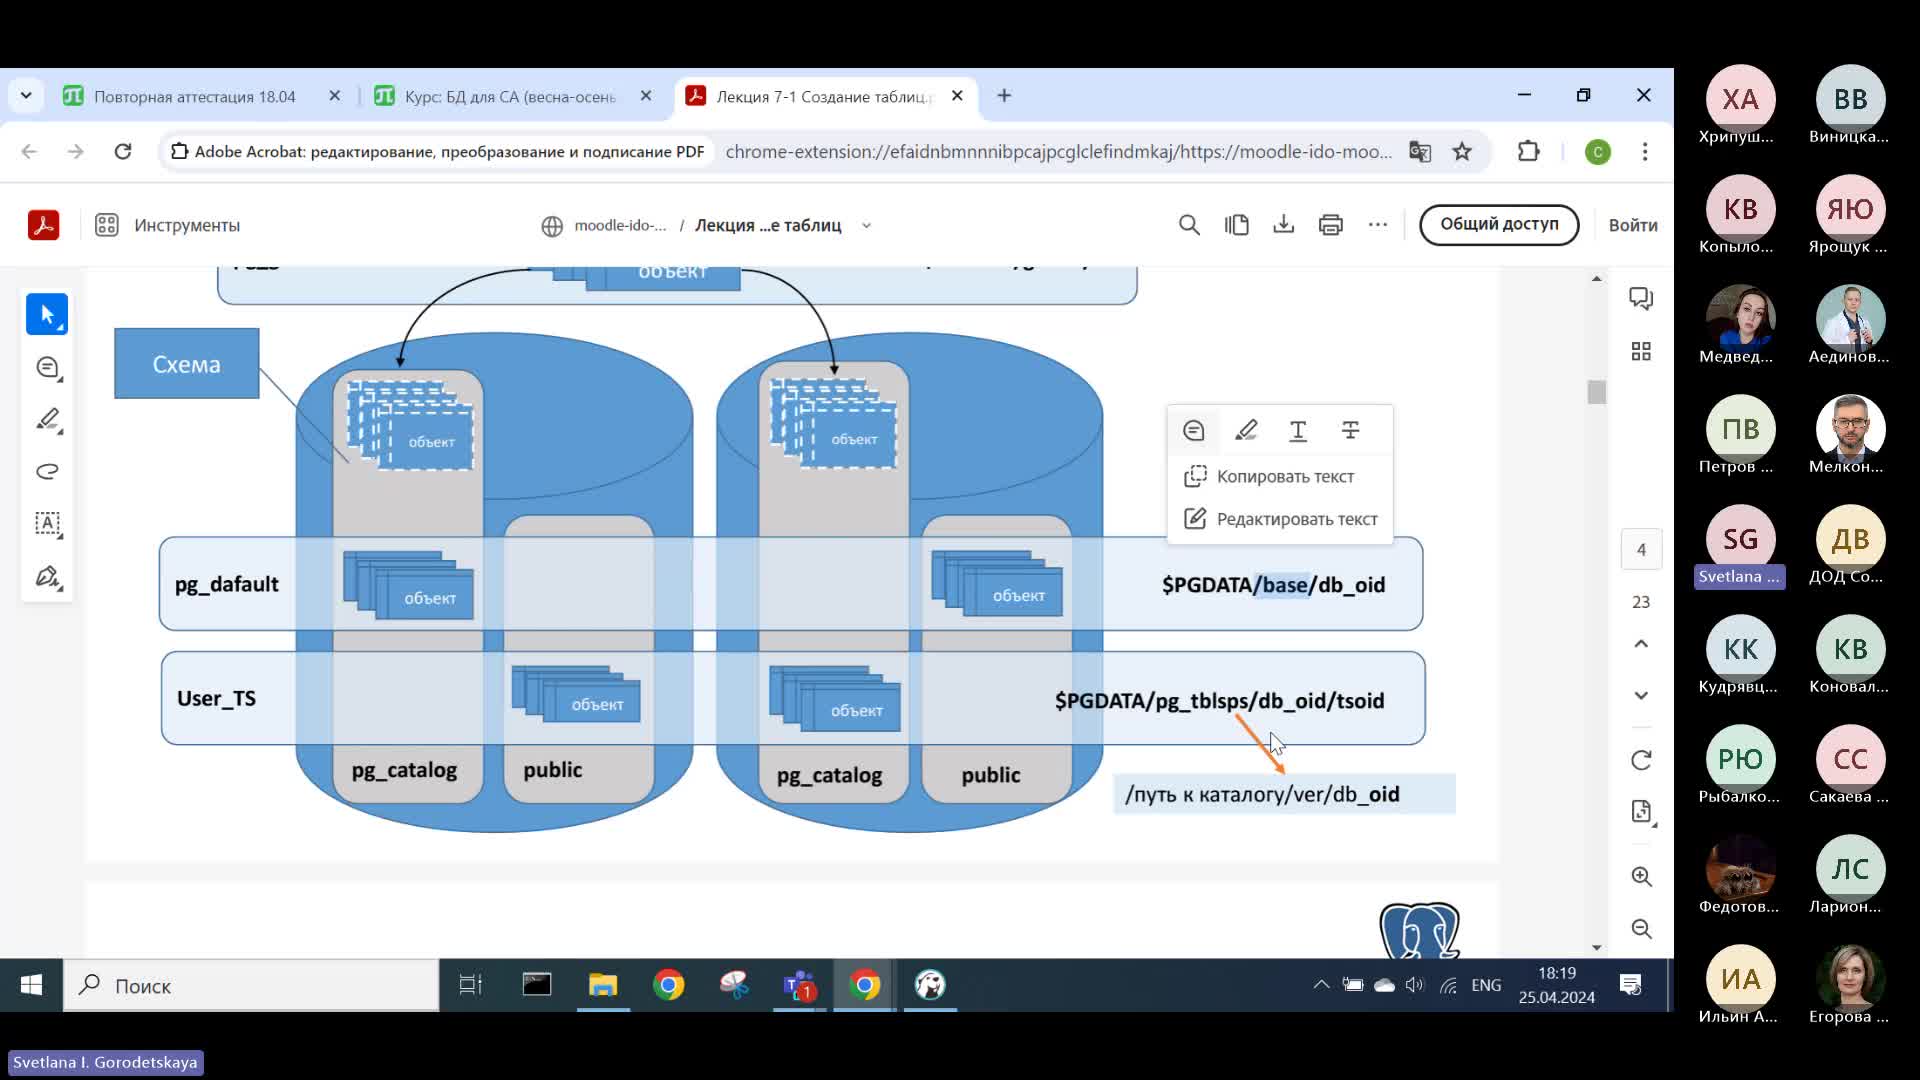Select participant Хрипуш... avatar XA

(x=1740, y=99)
